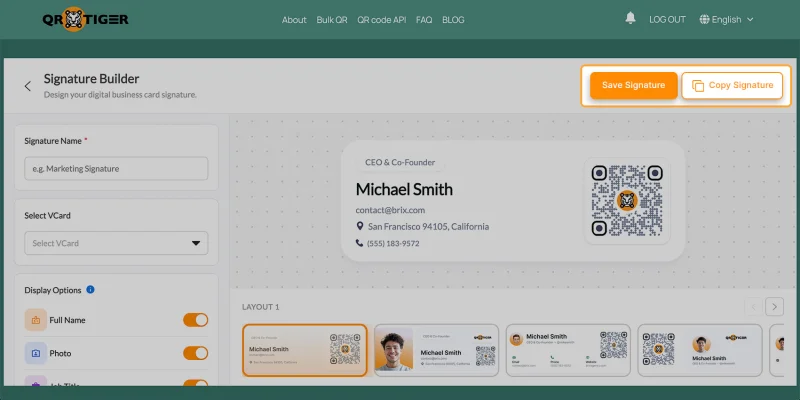Click the Display Options info icon
The width and height of the screenshot is (800, 400).
90,289
